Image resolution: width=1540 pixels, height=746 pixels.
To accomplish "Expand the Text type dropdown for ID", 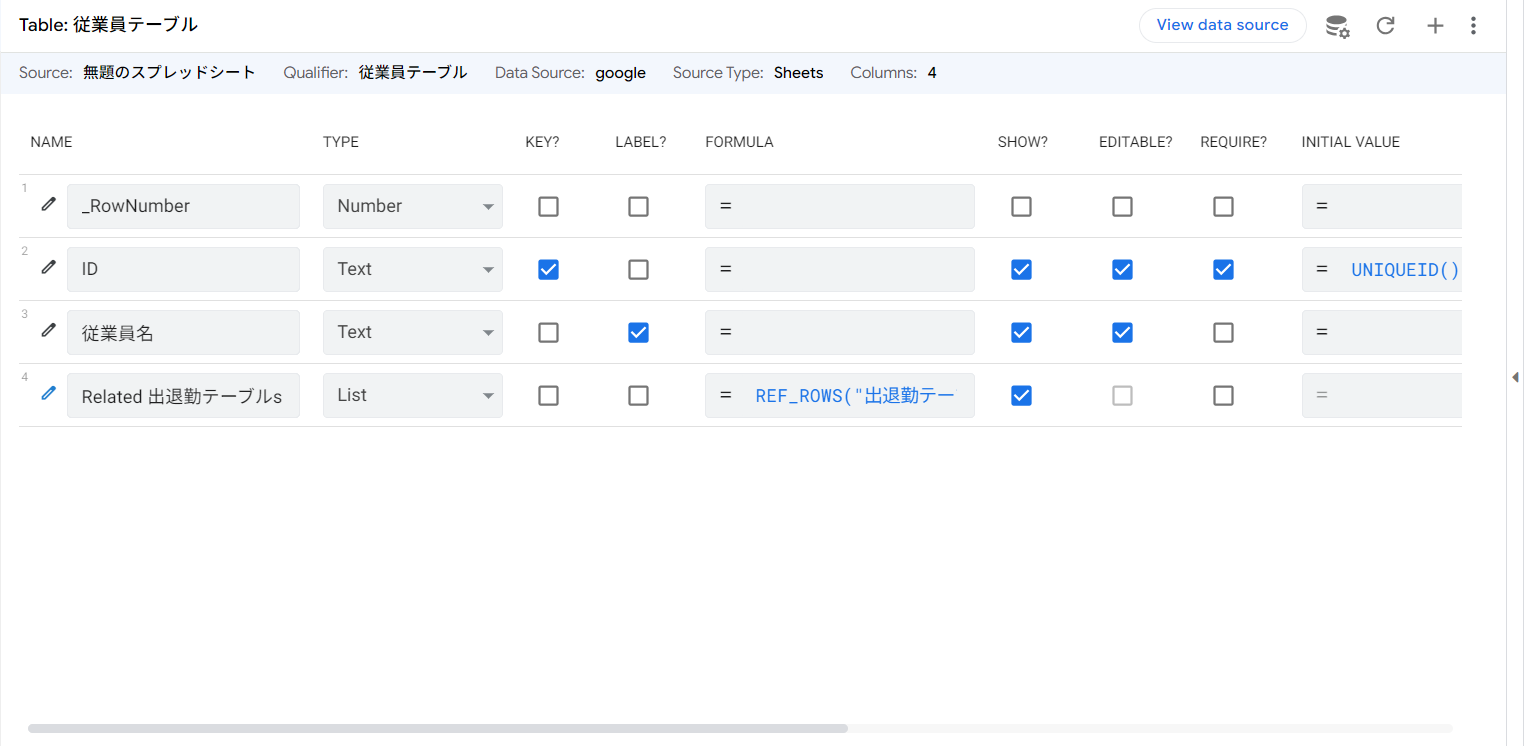I will 412,269.
